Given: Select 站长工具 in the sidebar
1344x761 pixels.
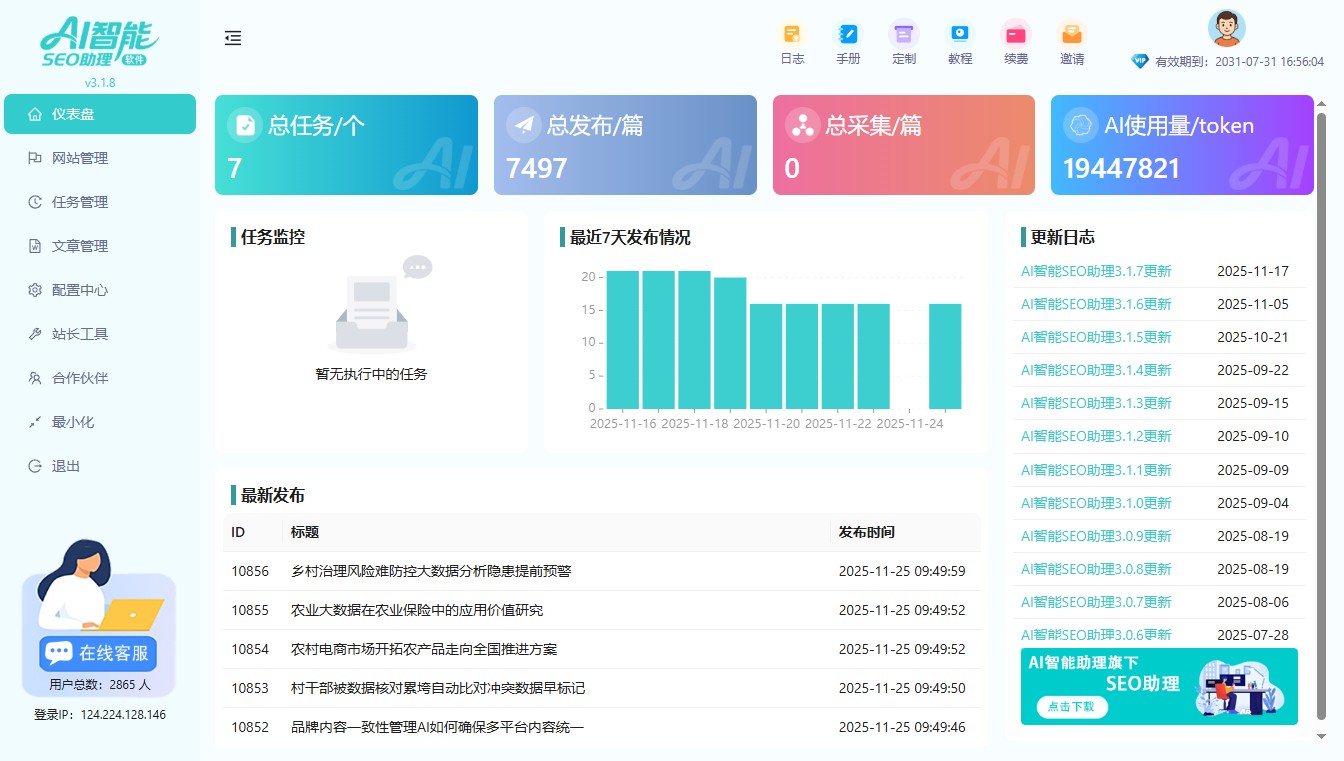Looking at the screenshot, I should coord(80,334).
